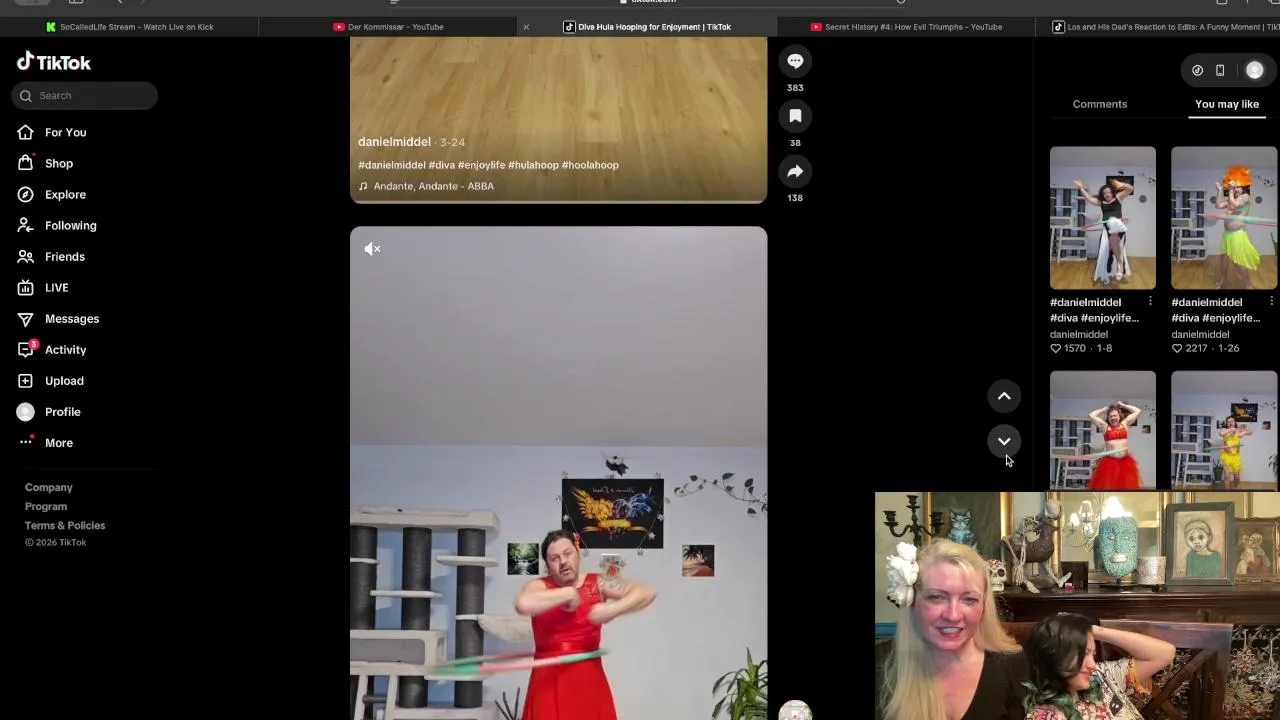
Task: Click the Profile avatar icon in the sidebar
Action: coord(25,411)
